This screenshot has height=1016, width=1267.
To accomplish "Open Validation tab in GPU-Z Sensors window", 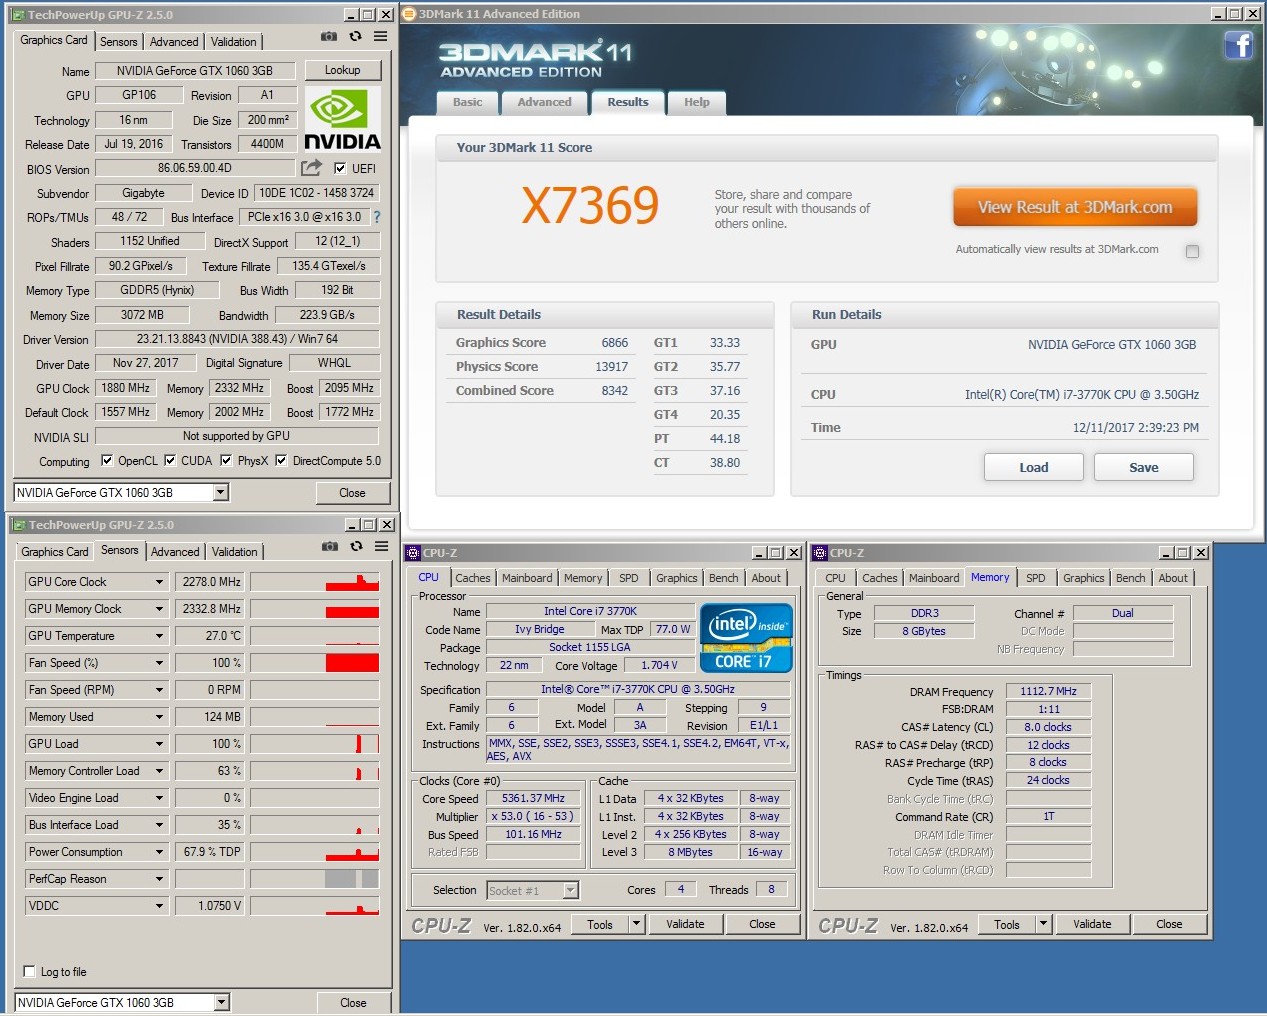I will coord(235,552).
